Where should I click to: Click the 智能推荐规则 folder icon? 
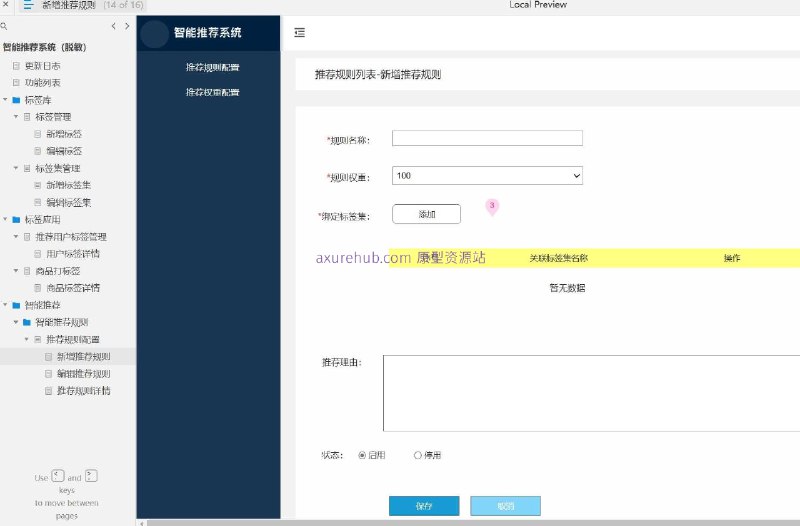(27, 322)
